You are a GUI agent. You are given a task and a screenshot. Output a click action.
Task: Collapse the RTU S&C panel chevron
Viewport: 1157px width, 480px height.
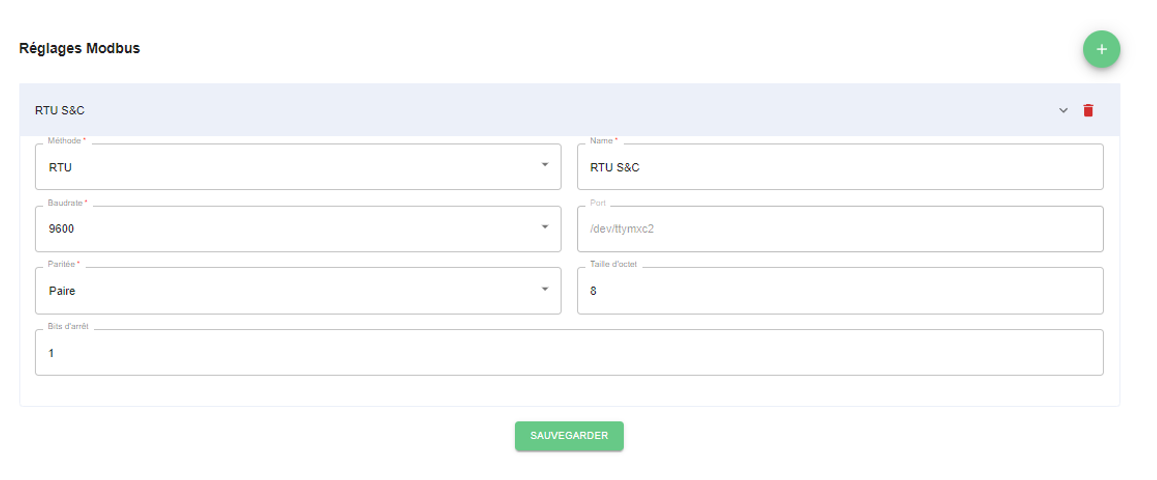1063,110
